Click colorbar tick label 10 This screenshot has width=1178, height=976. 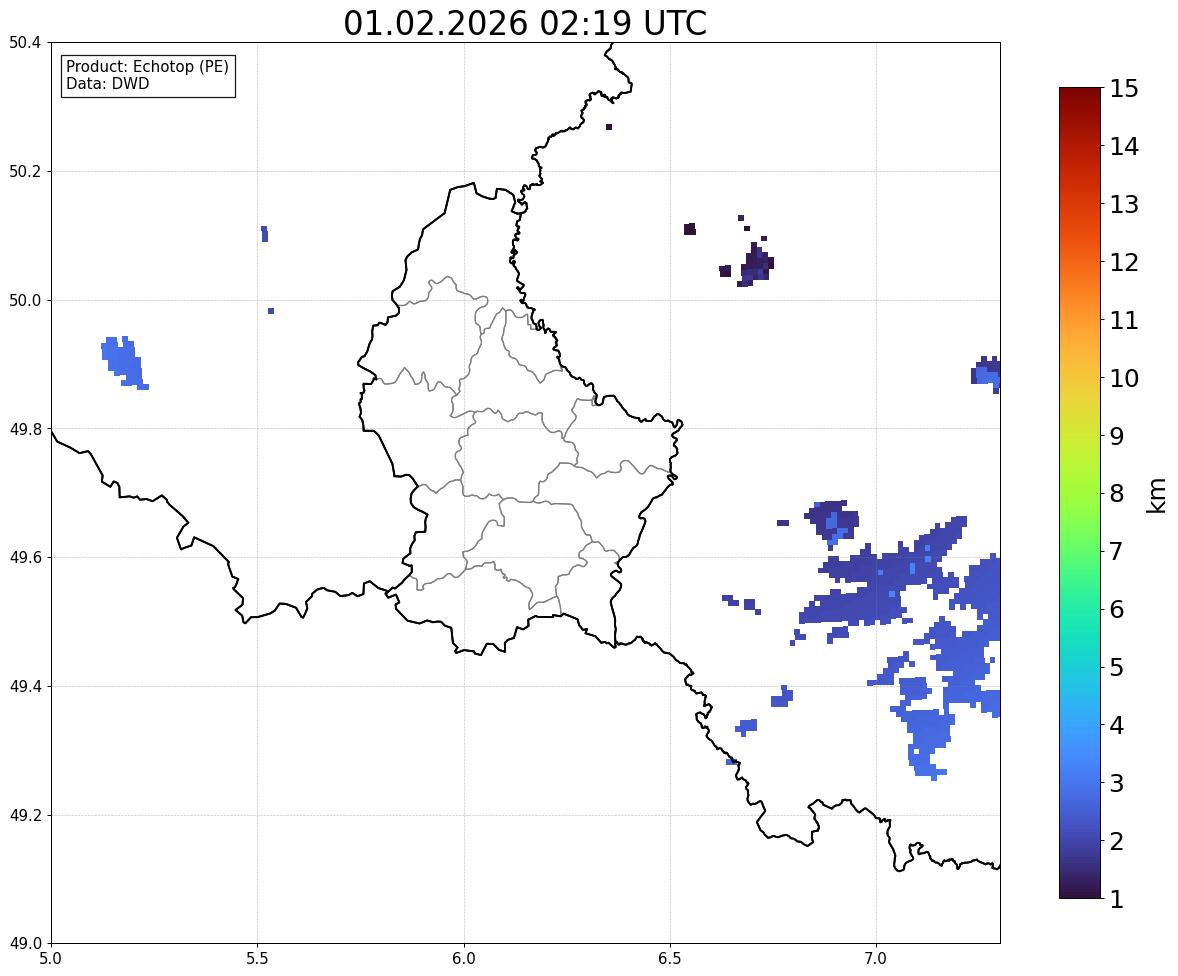[1124, 378]
